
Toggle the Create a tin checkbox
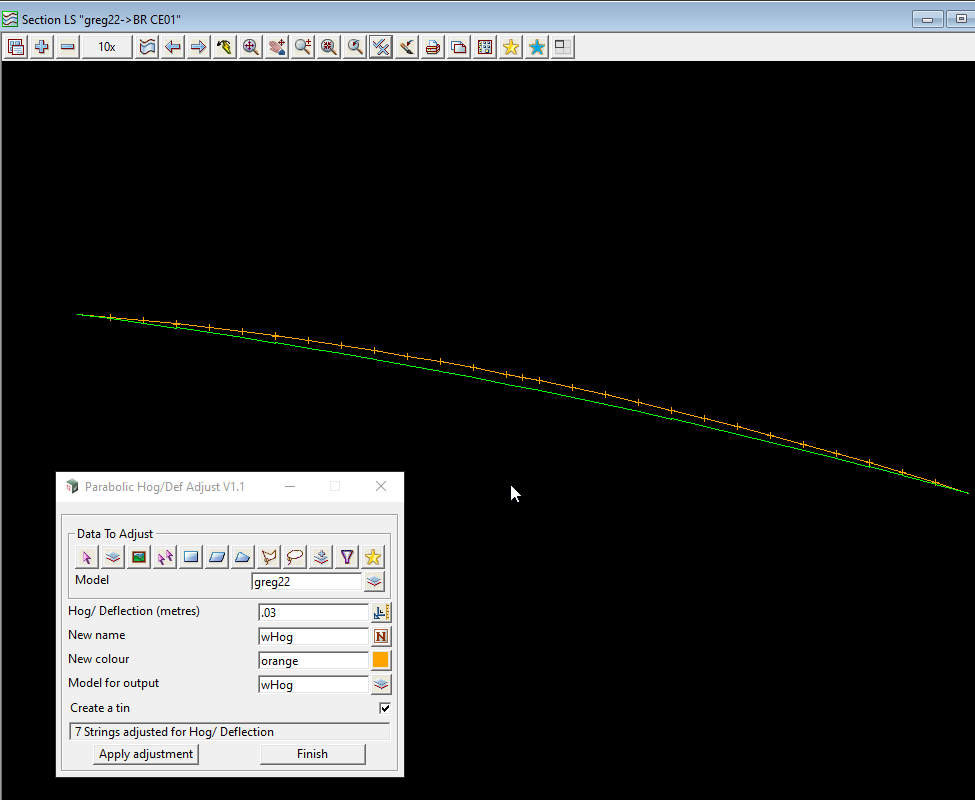[385, 708]
